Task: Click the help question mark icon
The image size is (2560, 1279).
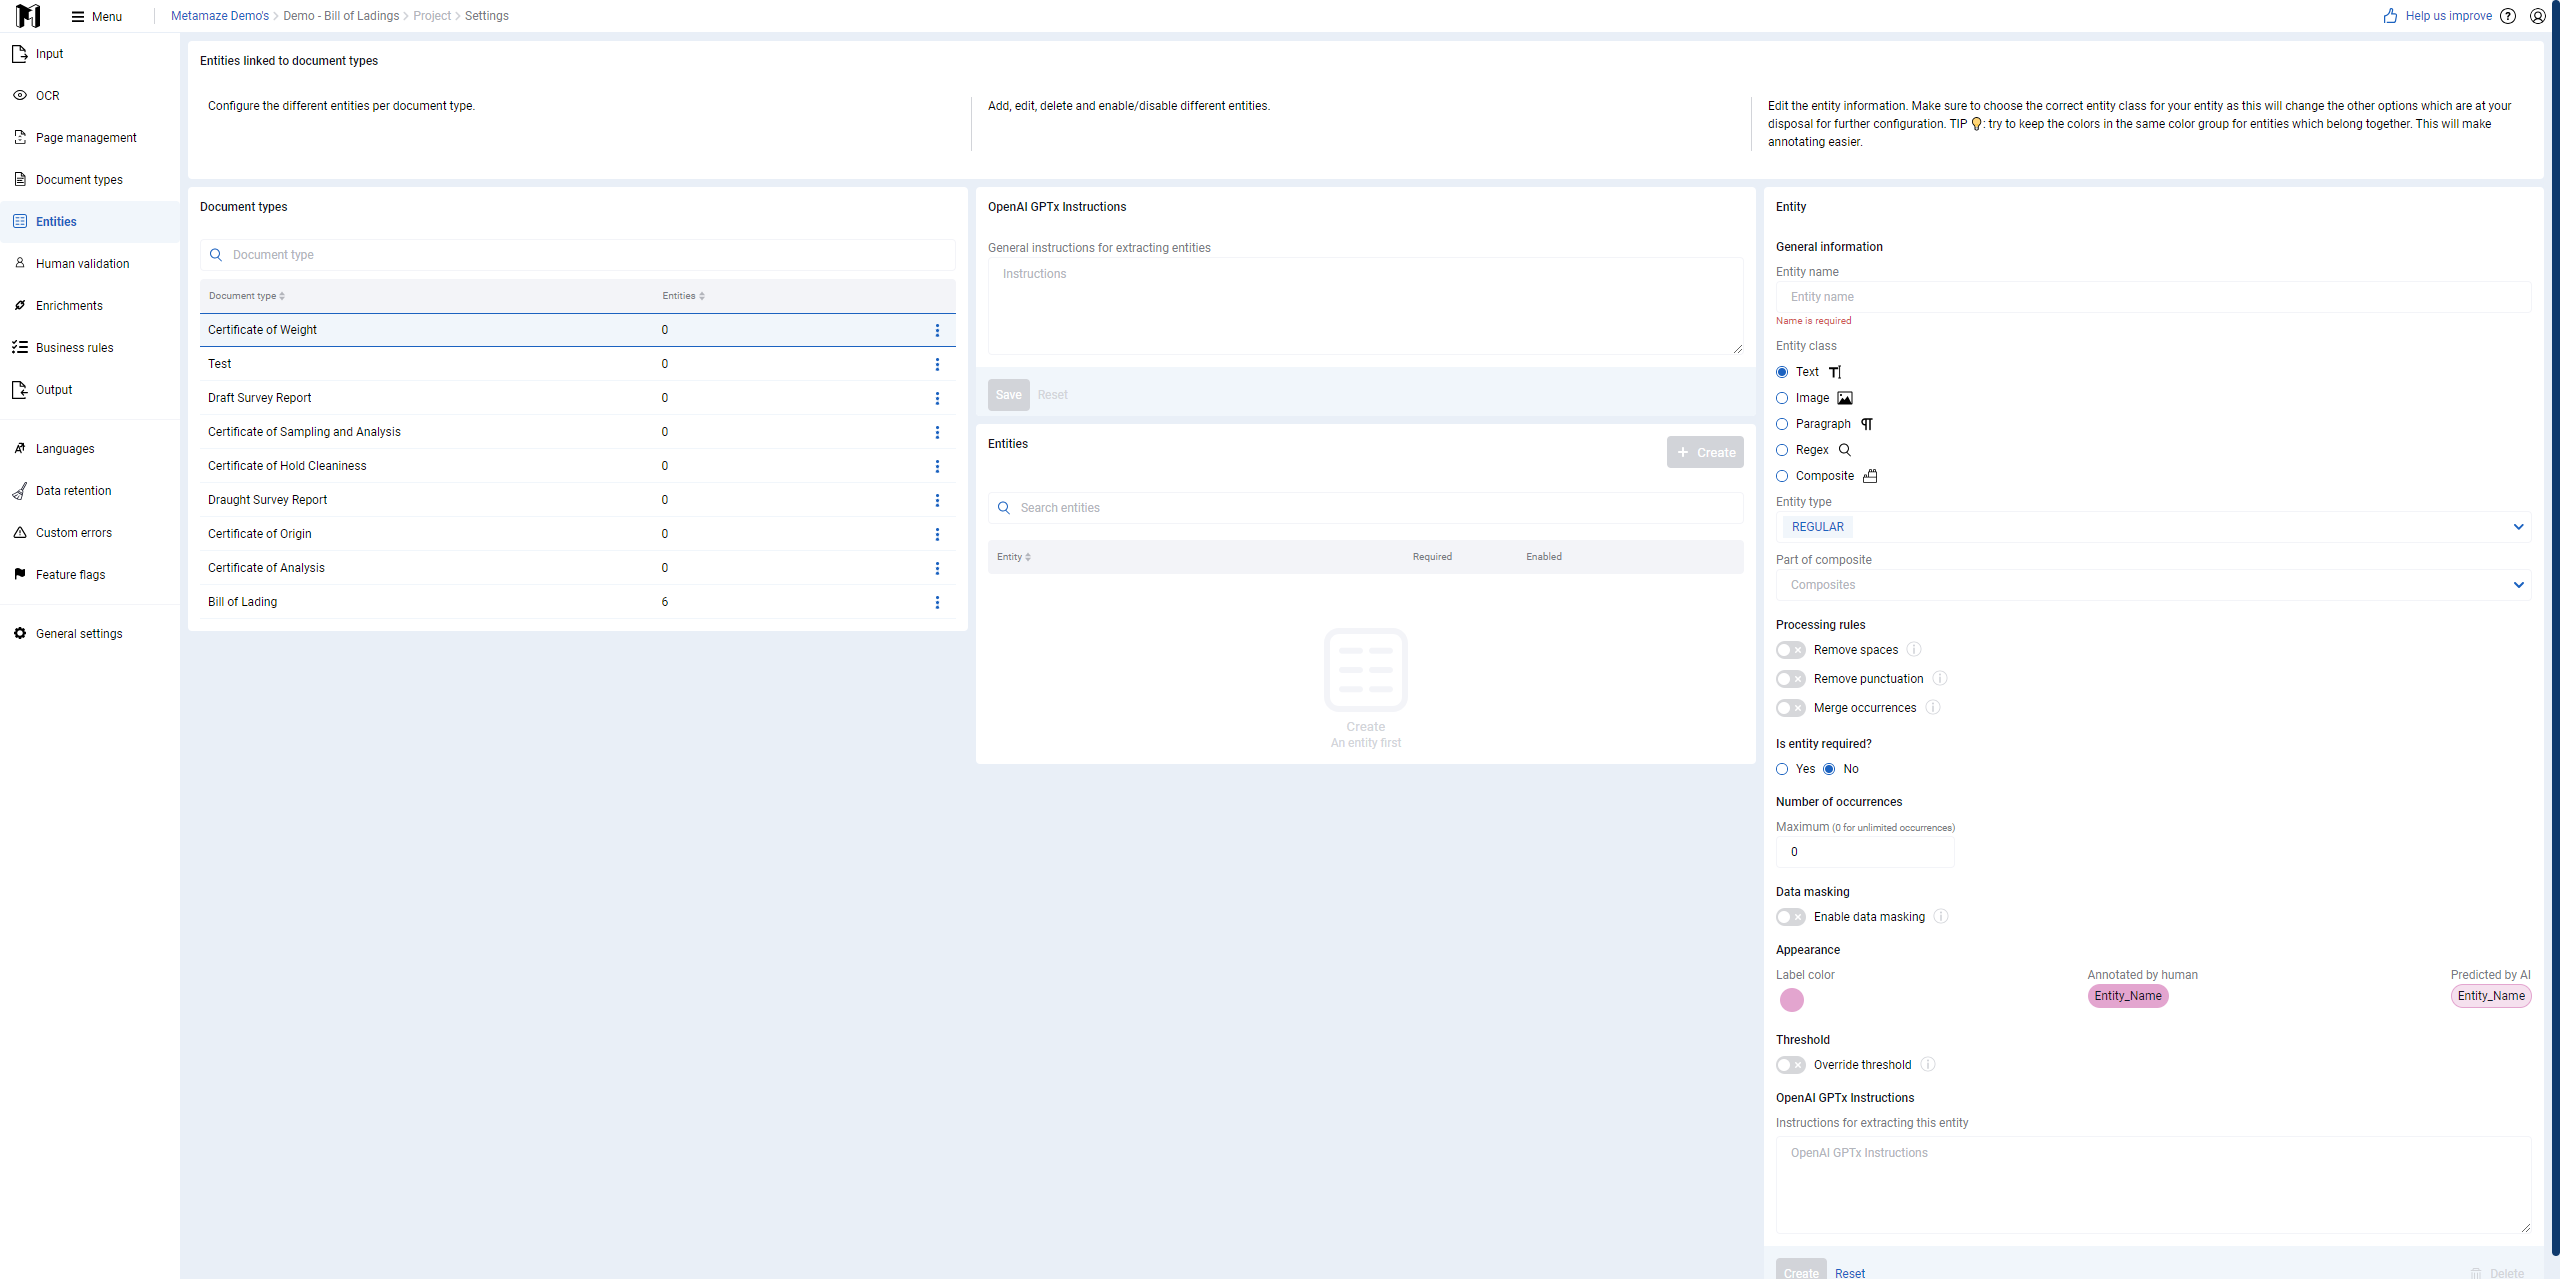Action: coord(2508,16)
